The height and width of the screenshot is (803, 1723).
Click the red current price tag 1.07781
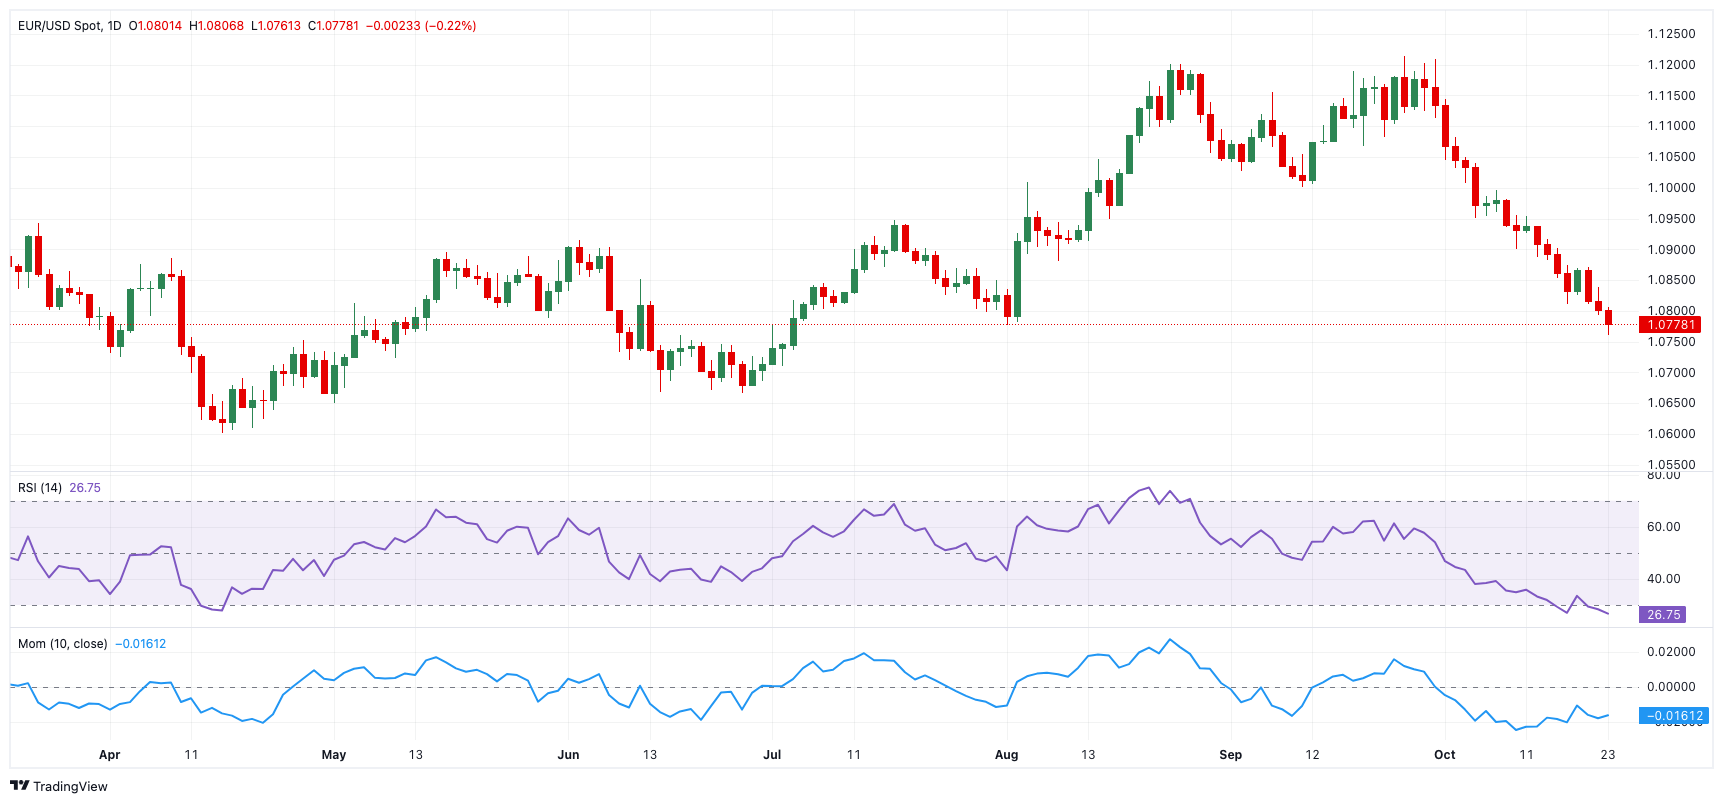click(x=1670, y=325)
